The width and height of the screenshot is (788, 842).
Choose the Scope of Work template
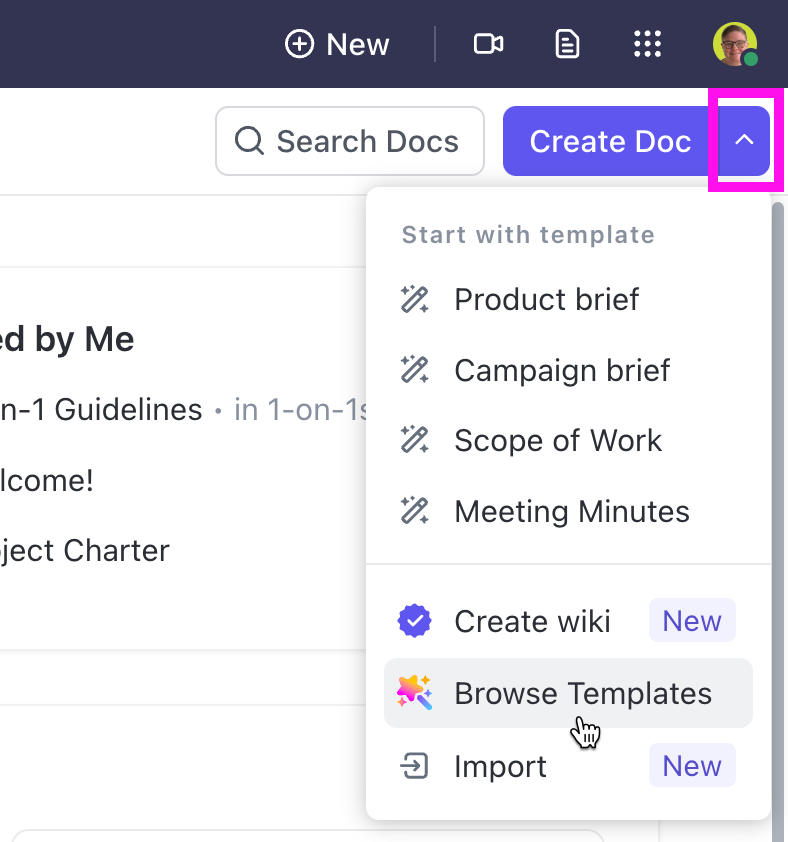point(558,441)
